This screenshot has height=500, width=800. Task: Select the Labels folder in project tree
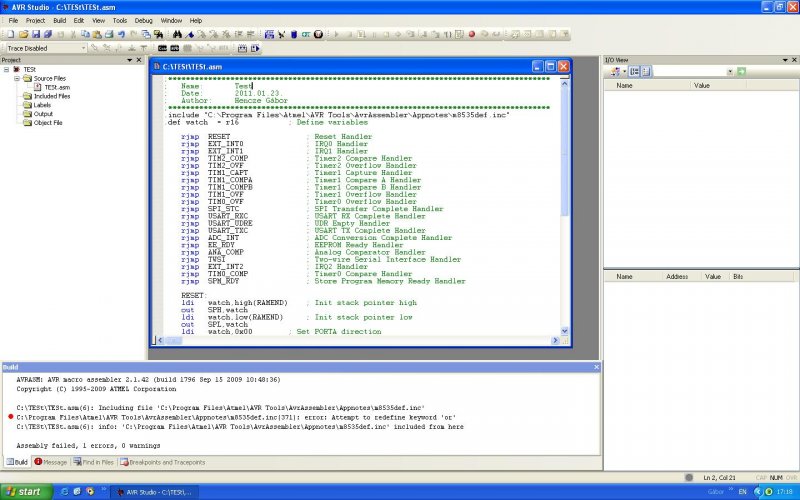point(42,105)
